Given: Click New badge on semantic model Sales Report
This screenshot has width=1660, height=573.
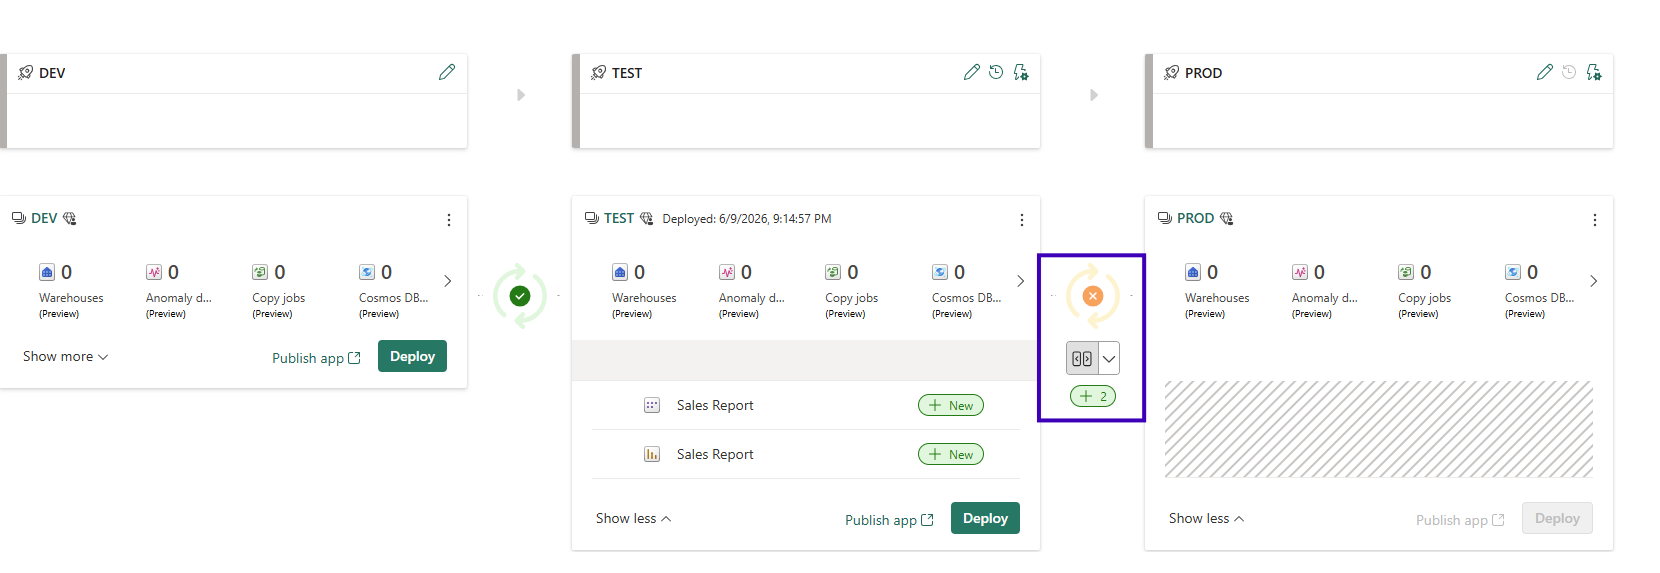Looking at the screenshot, I should click(951, 405).
